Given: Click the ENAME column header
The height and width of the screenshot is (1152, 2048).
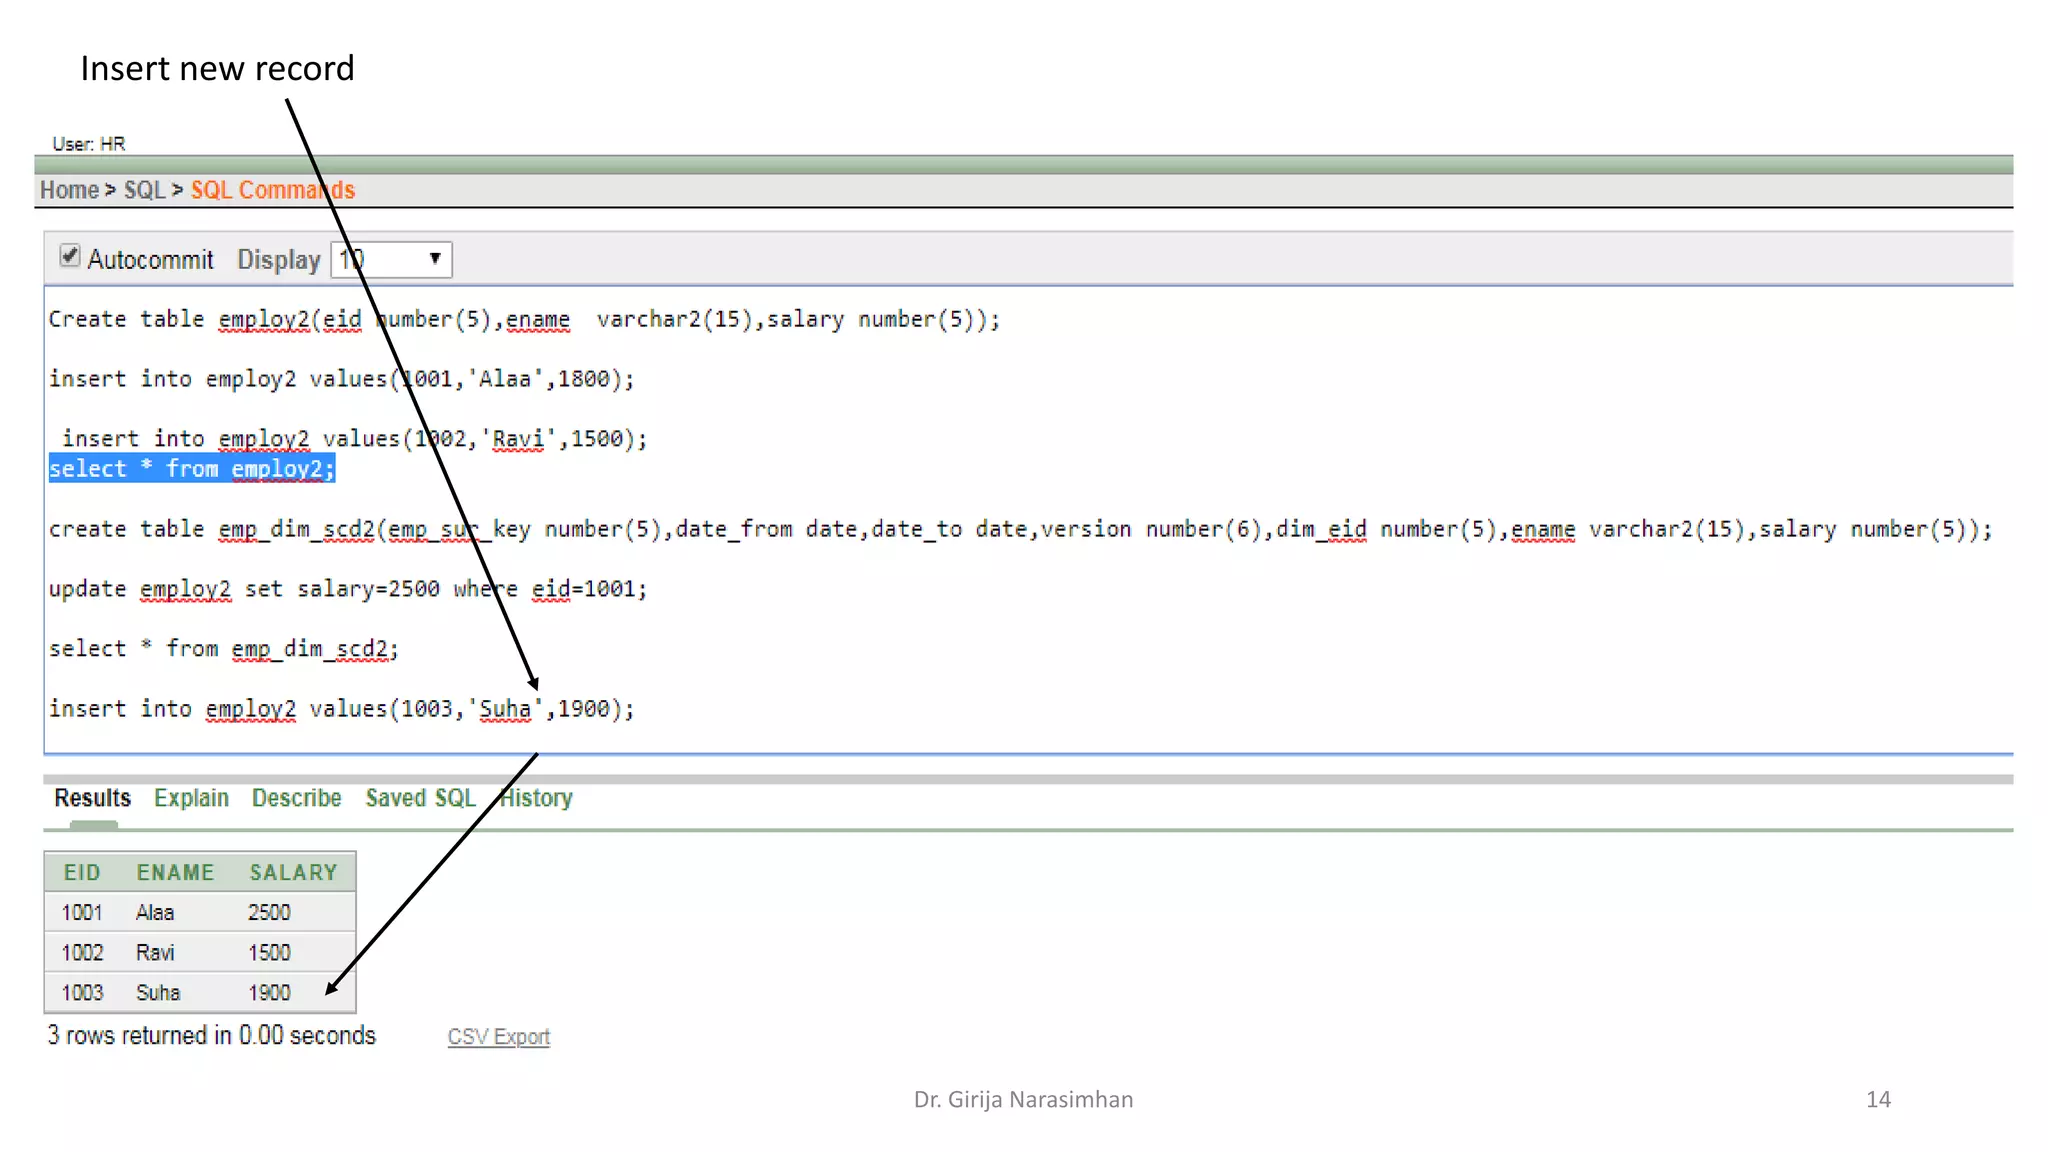Looking at the screenshot, I should pyautogui.click(x=175, y=873).
